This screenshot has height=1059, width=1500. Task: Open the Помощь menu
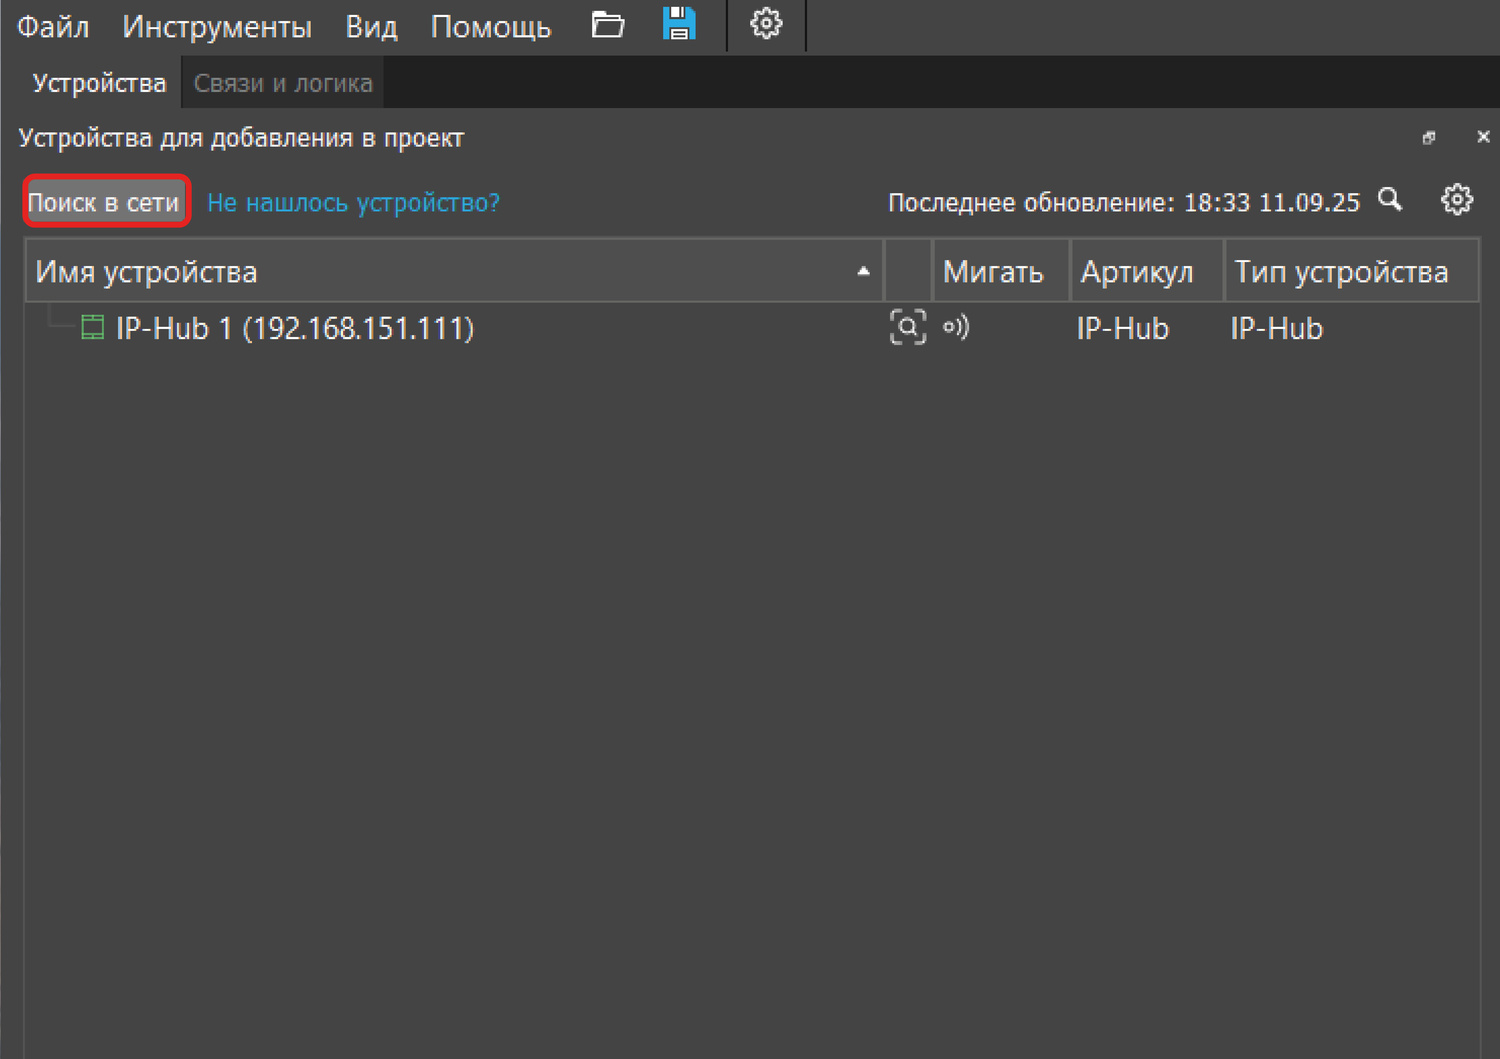pyautogui.click(x=490, y=27)
